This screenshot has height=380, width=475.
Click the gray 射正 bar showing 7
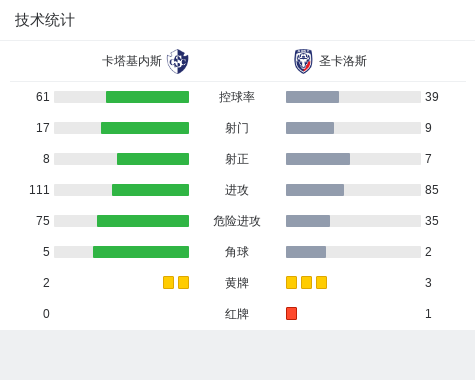pos(318,159)
